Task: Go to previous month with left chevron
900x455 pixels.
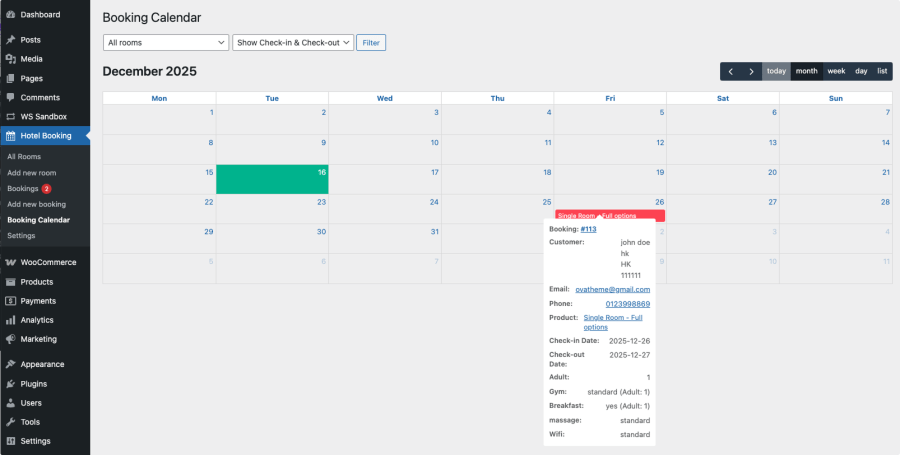Action: pyautogui.click(x=731, y=71)
